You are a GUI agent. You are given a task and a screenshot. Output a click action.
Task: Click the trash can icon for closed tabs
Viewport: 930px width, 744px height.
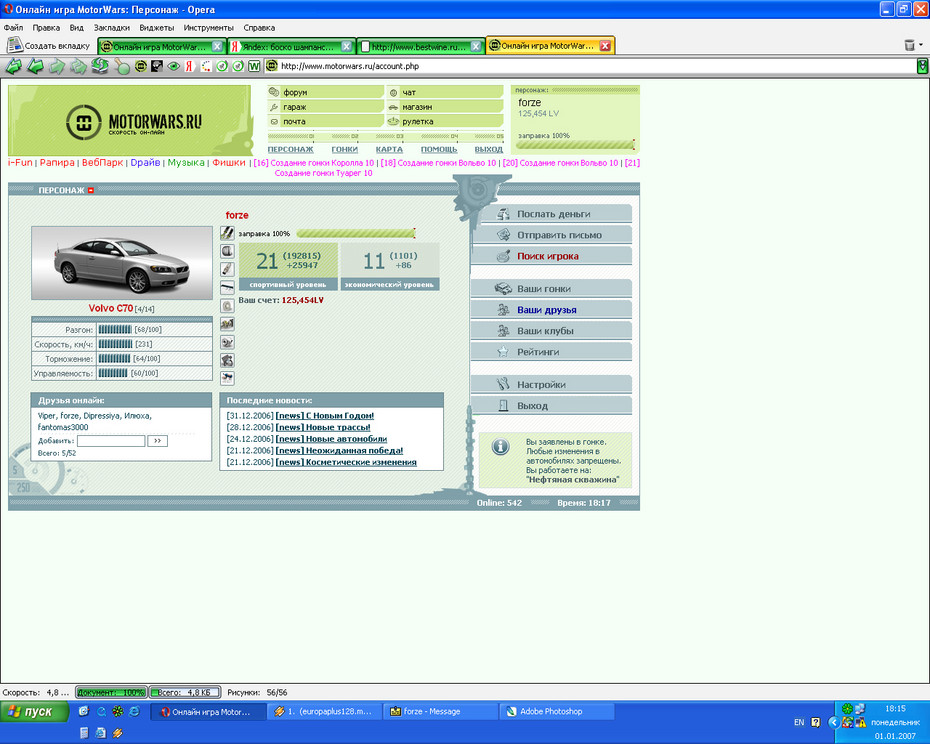908,45
